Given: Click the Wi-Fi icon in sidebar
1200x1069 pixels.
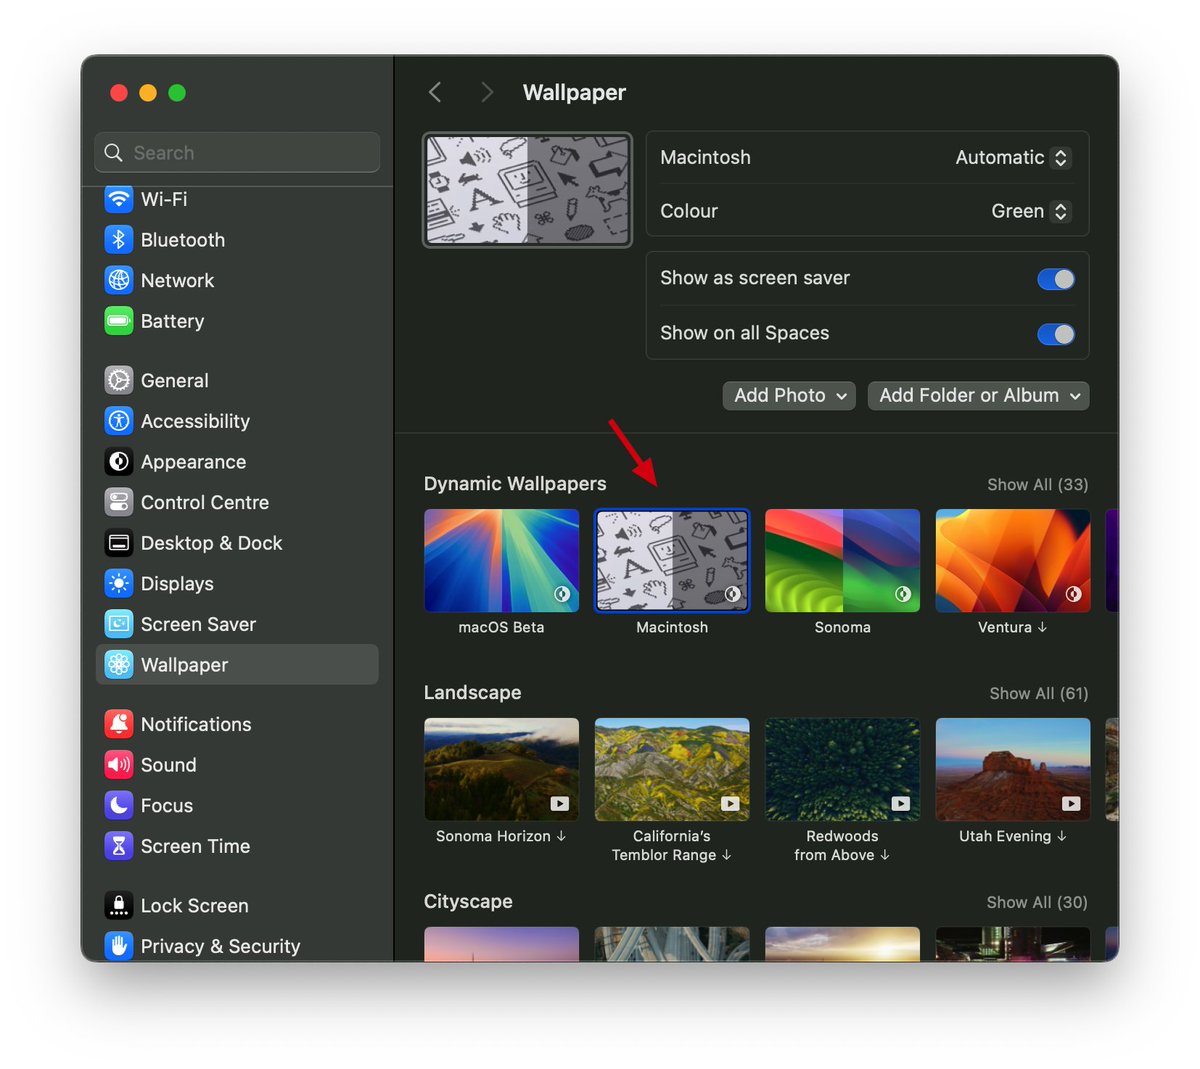Looking at the screenshot, I should (119, 199).
